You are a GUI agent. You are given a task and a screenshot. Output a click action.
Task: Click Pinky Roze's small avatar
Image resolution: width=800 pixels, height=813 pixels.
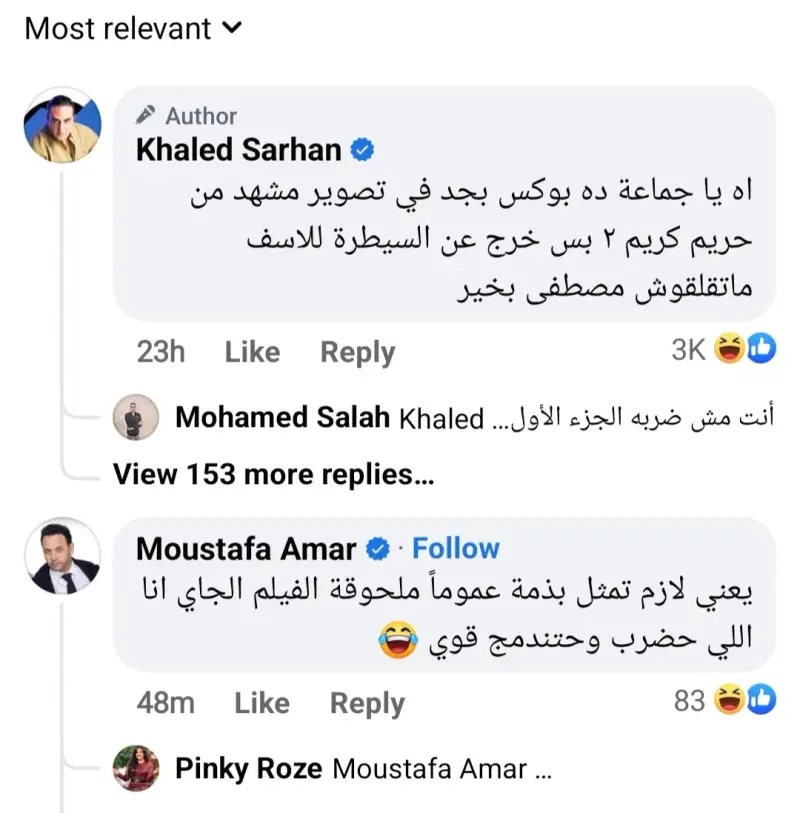[x=134, y=770]
